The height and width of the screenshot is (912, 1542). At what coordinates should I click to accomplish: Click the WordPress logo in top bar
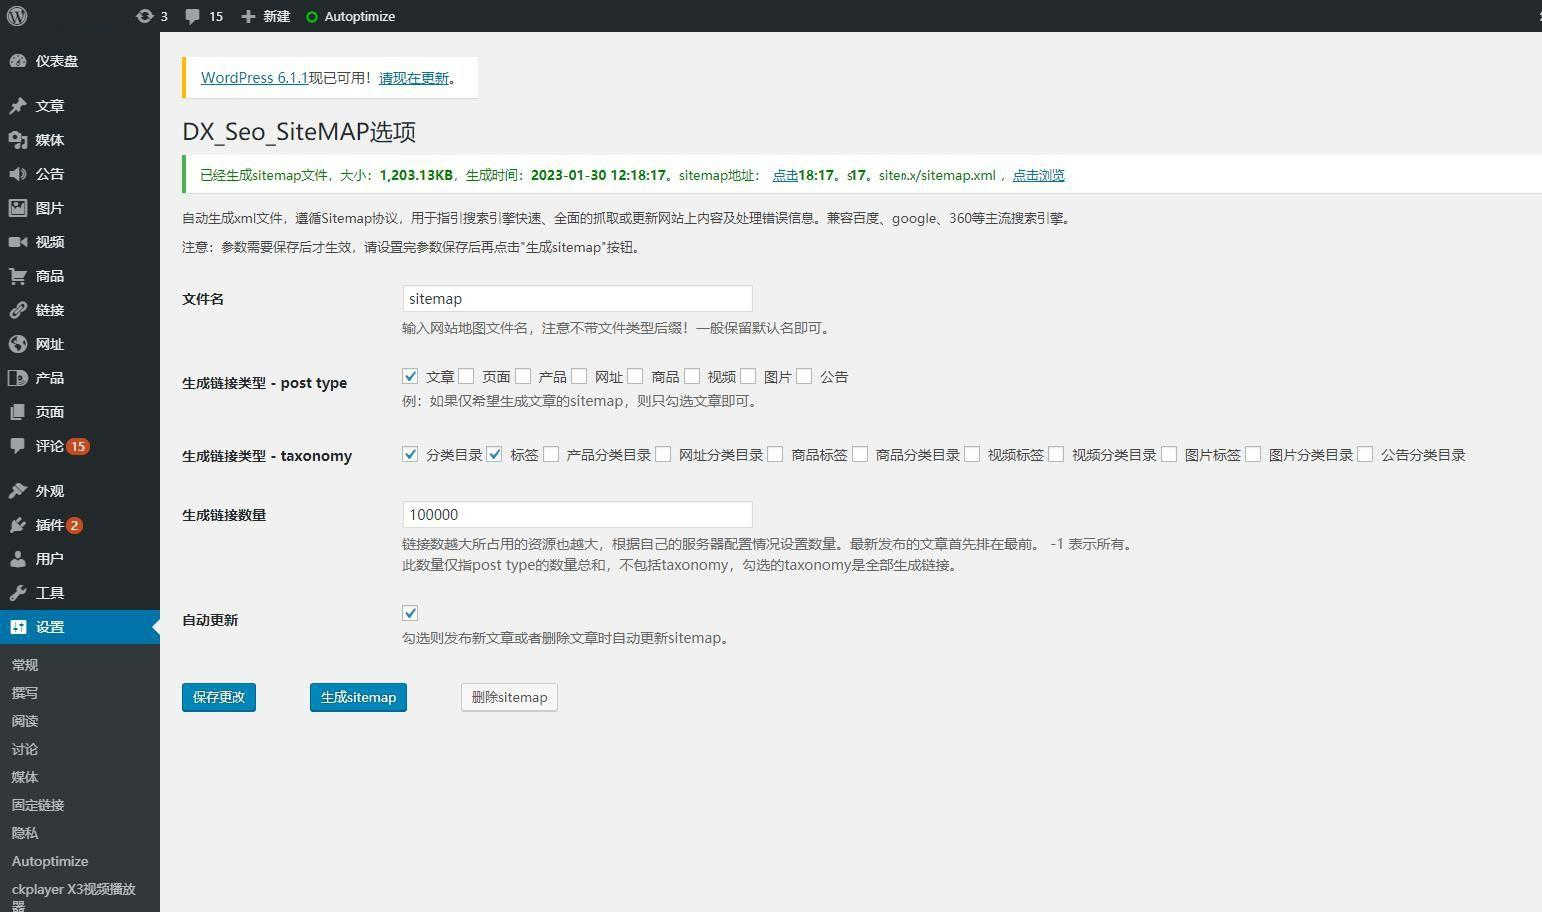click(x=16, y=16)
